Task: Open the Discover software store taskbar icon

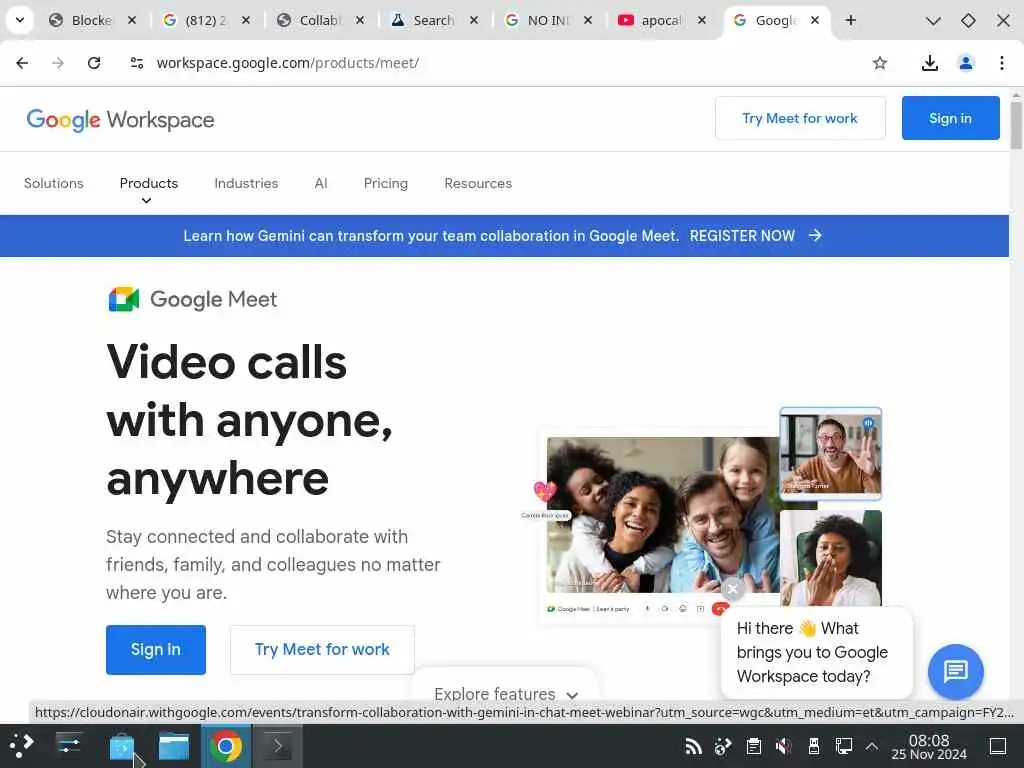Action: point(121,746)
